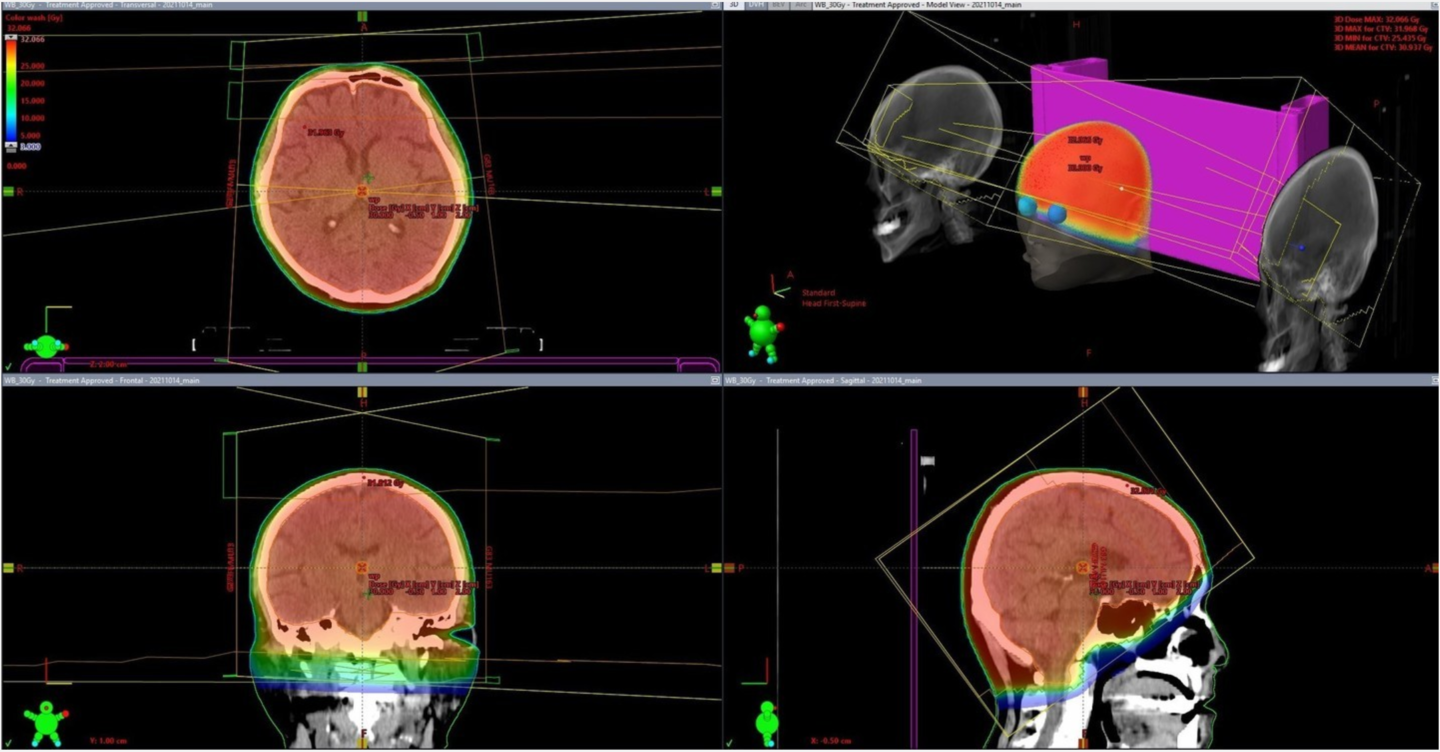Select the isocenter marker in Transversal view
1440x752 pixels.
(364, 190)
